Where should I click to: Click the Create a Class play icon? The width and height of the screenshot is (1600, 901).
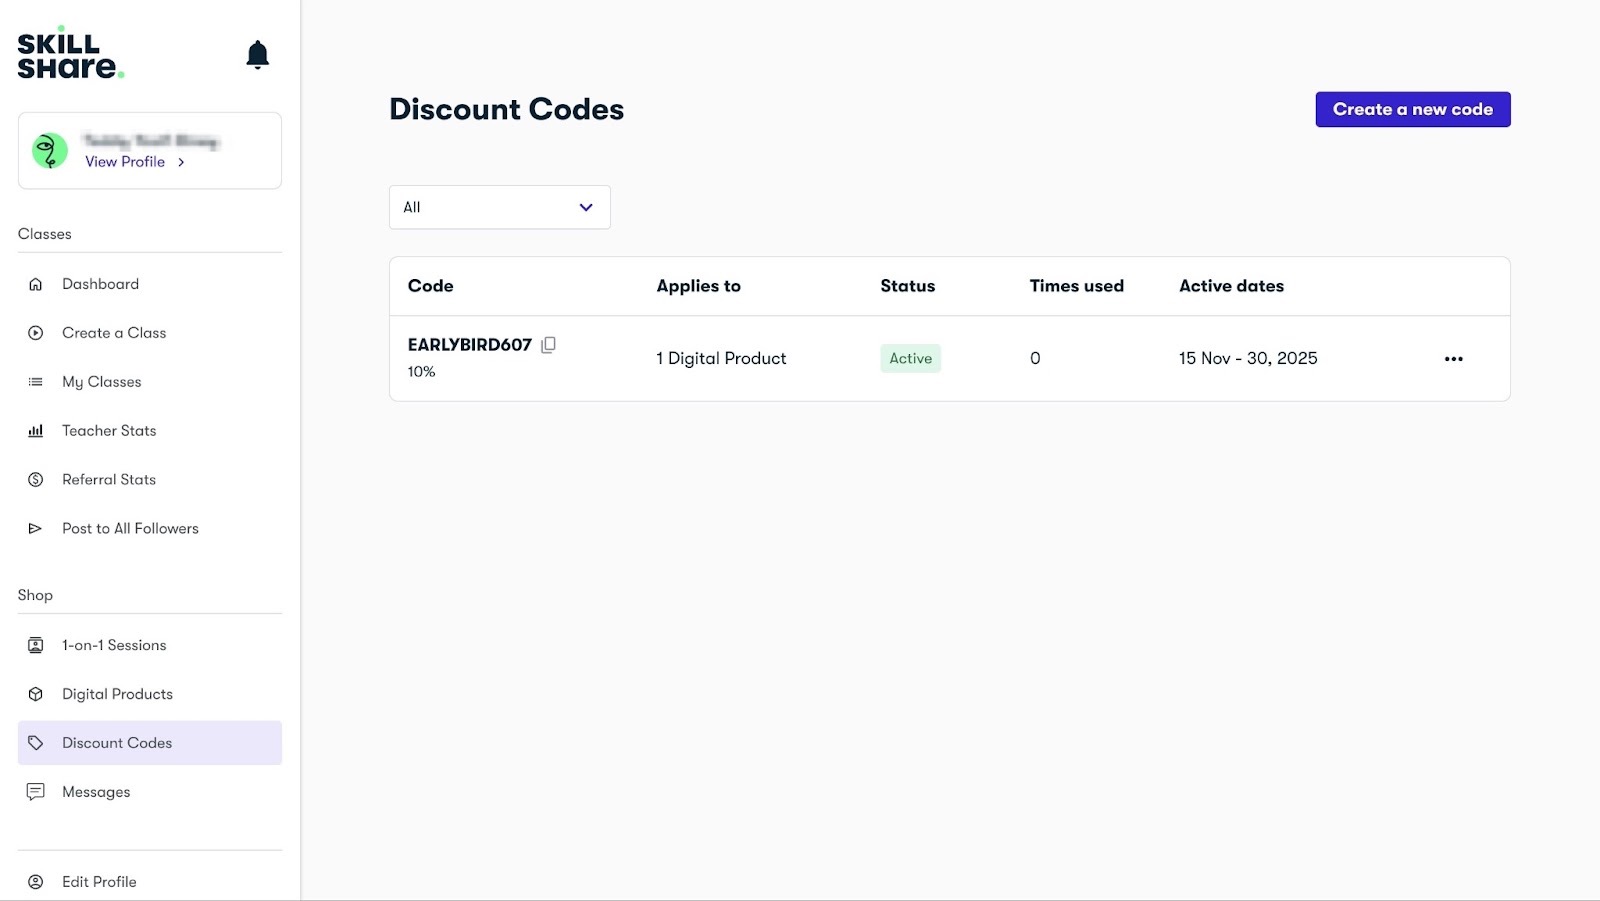click(36, 333)
